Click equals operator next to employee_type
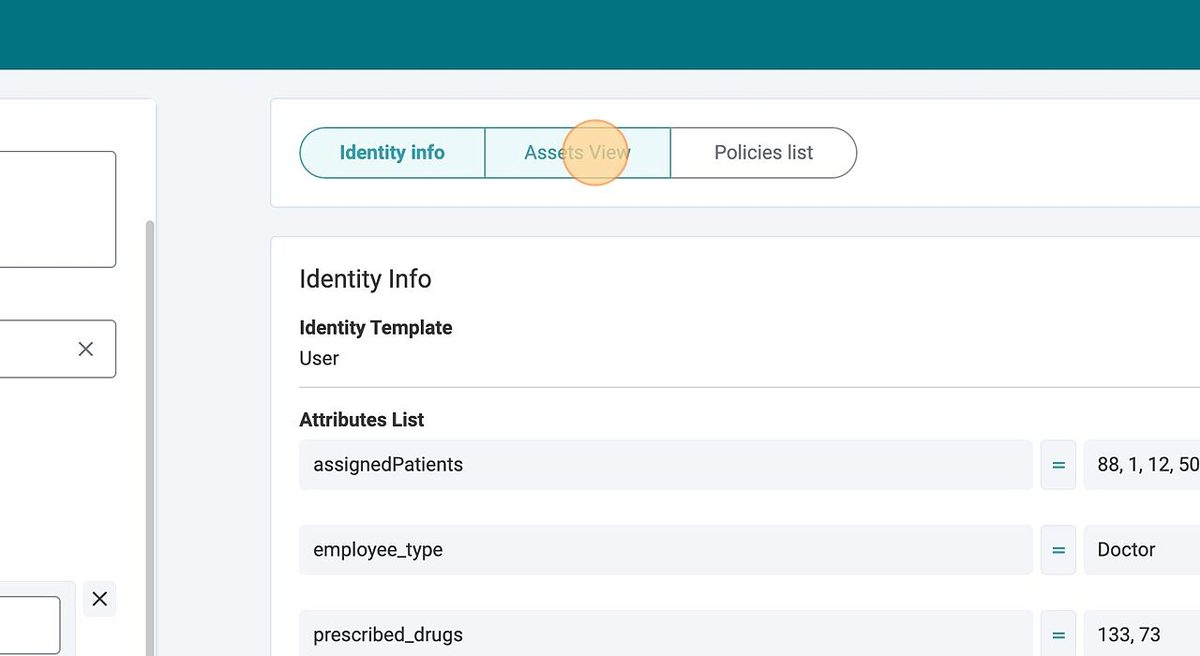 pos(1058,550)
